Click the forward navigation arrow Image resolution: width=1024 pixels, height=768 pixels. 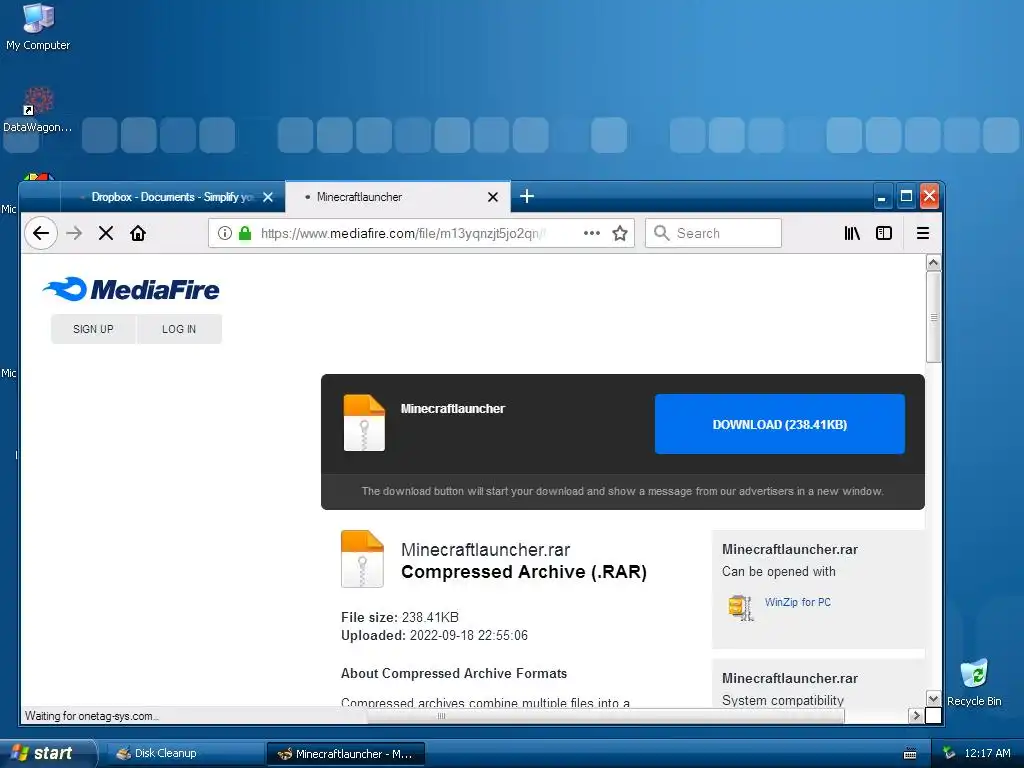(x=74, y=233)
